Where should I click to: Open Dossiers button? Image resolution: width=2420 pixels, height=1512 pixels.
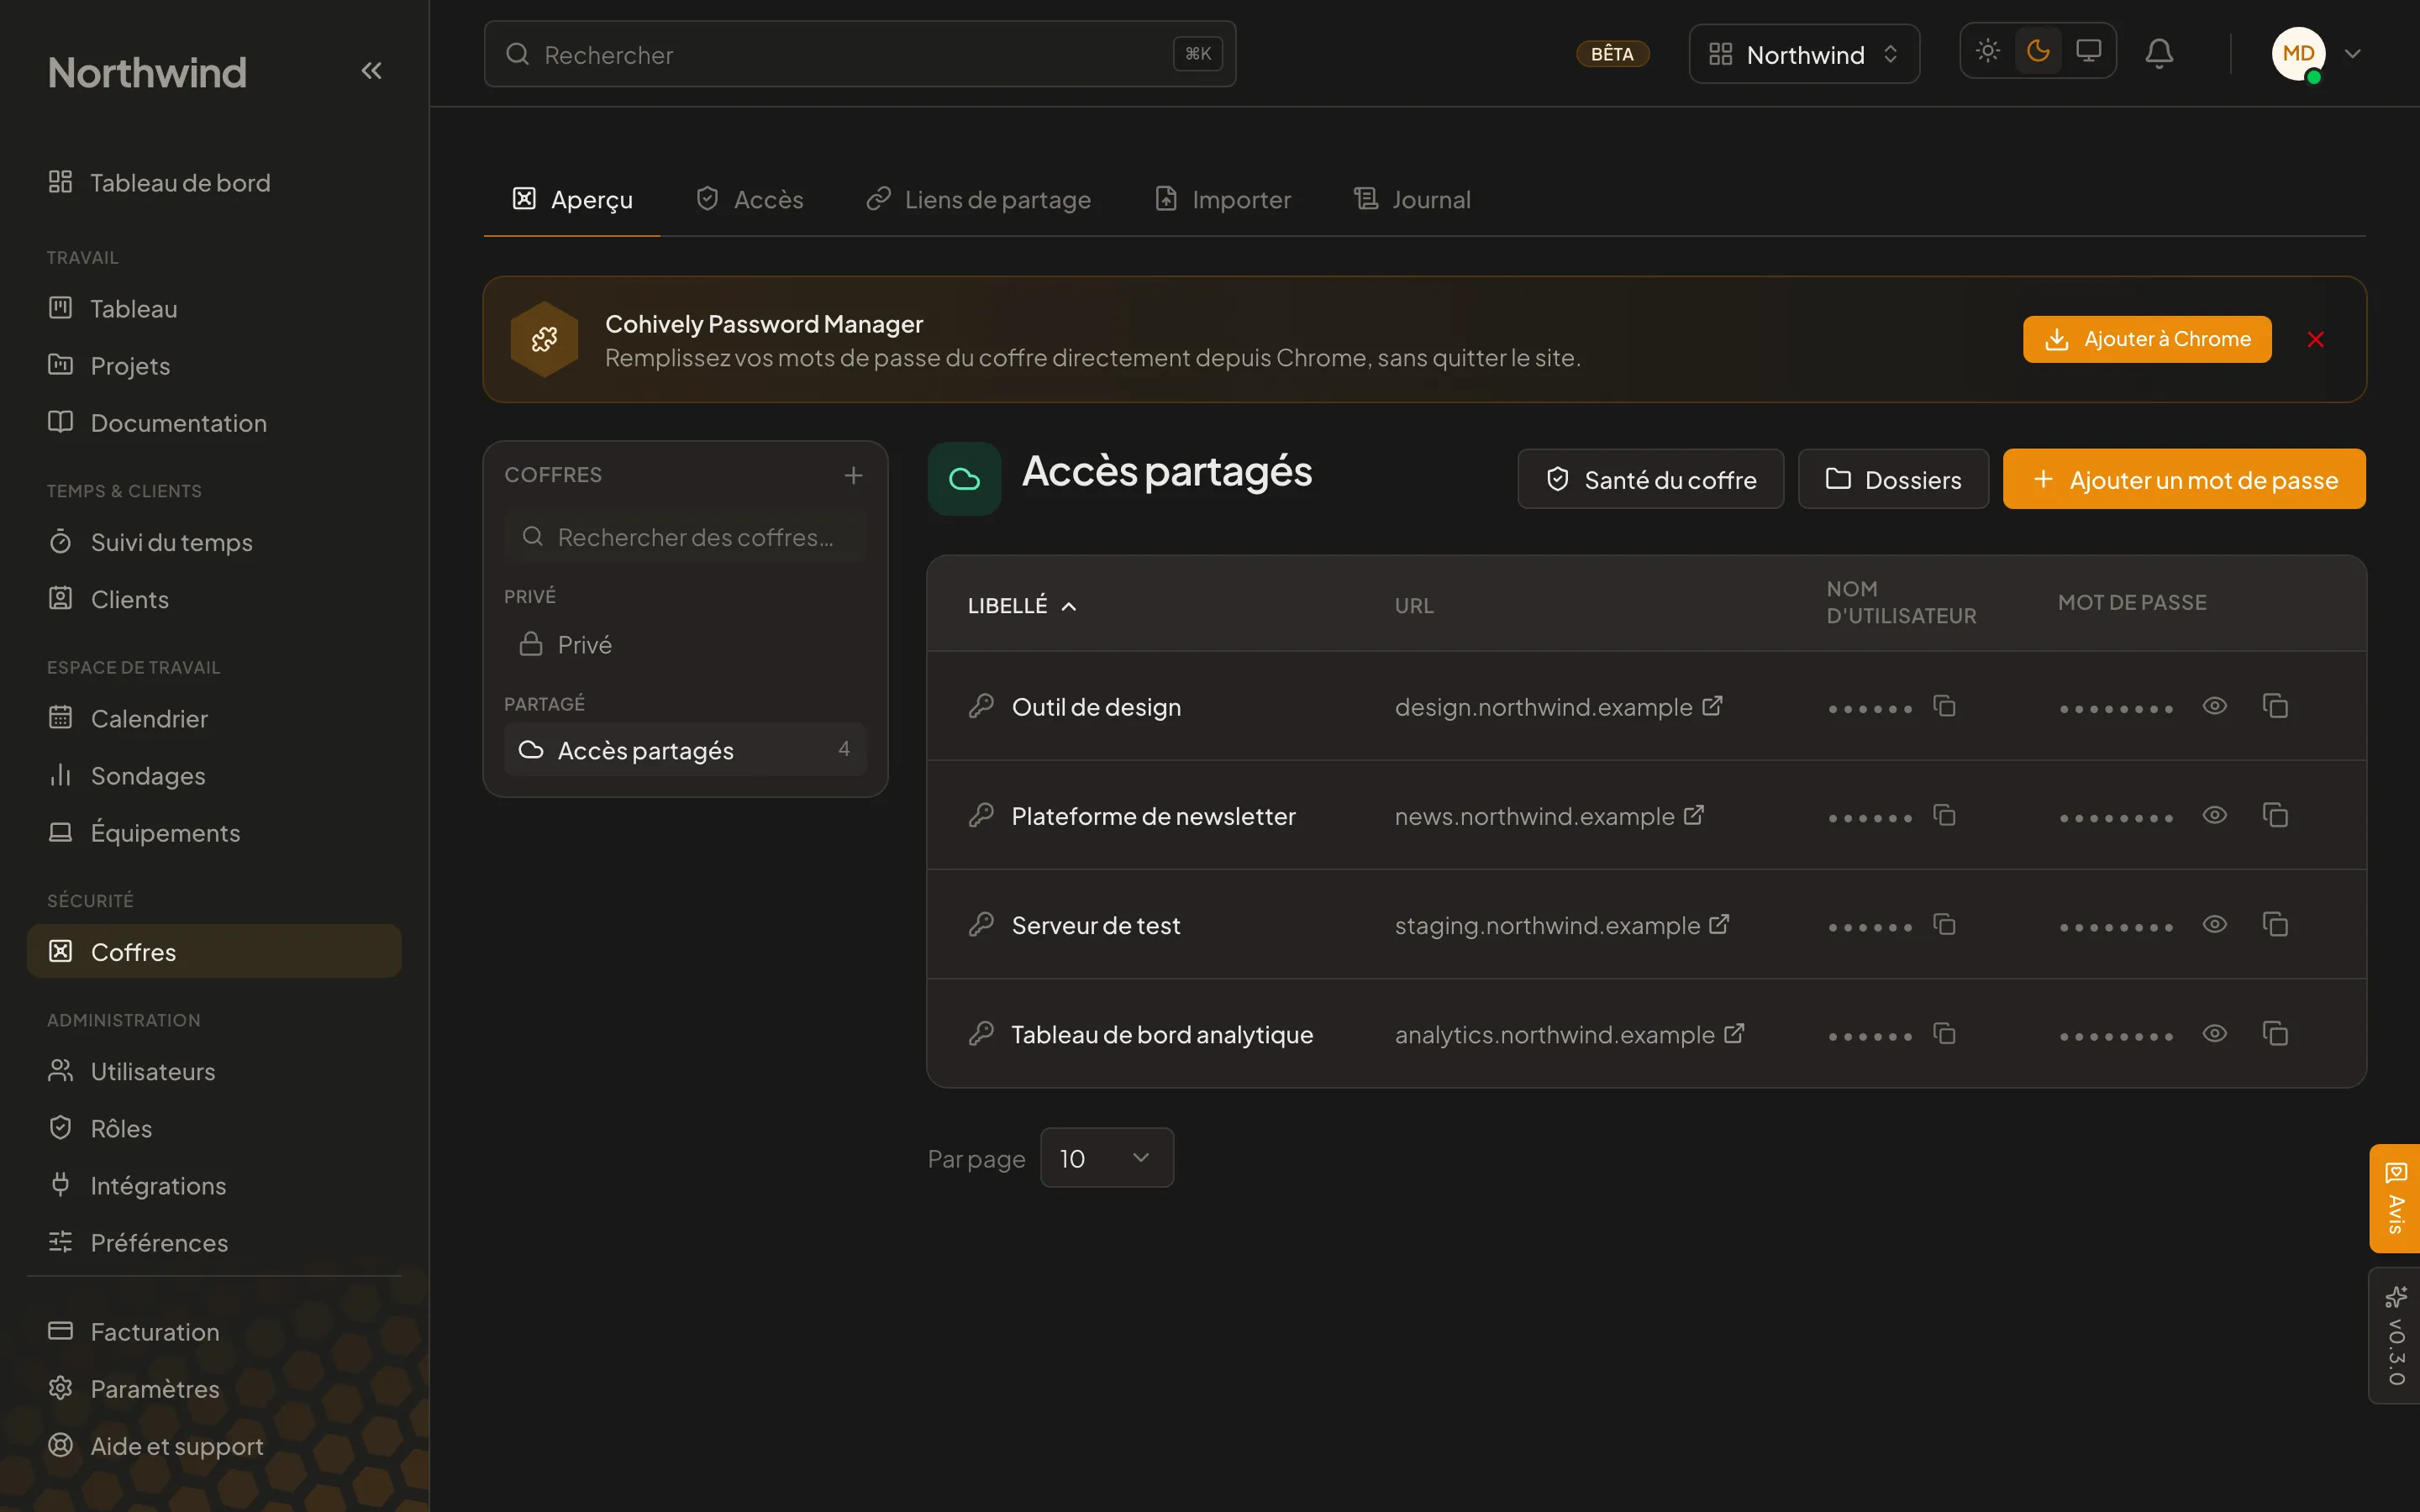[x=1893, y=480]
